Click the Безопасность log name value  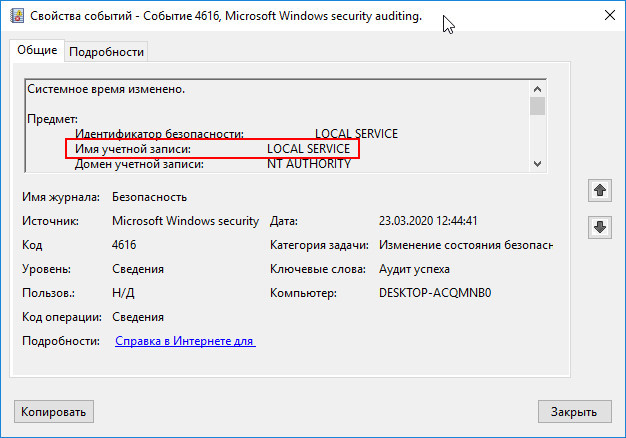149,197
